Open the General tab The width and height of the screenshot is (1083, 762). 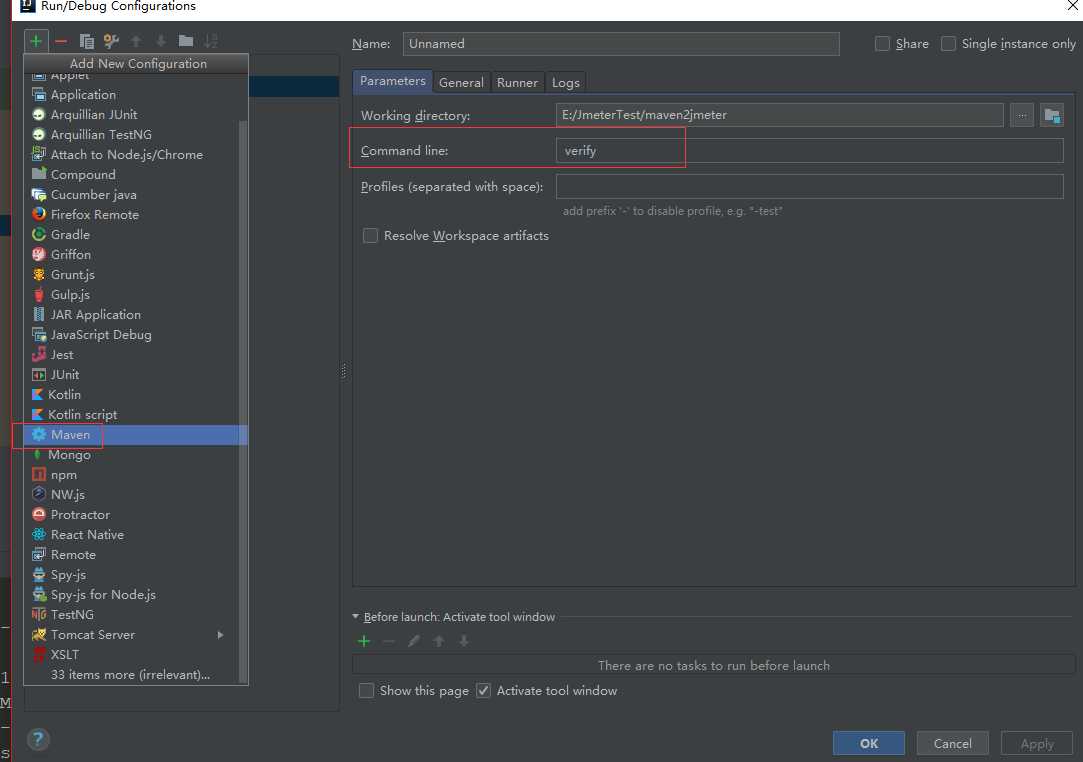click(x=461, y=83)
